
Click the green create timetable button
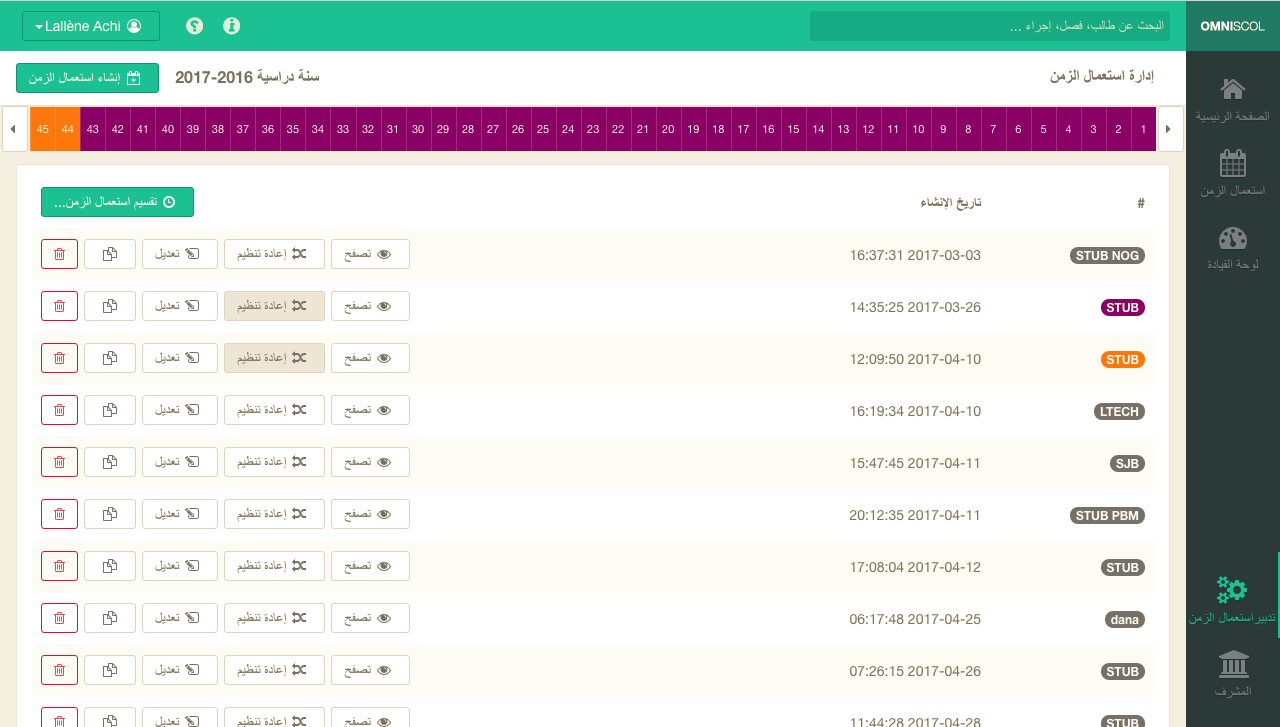pos(87,78)
